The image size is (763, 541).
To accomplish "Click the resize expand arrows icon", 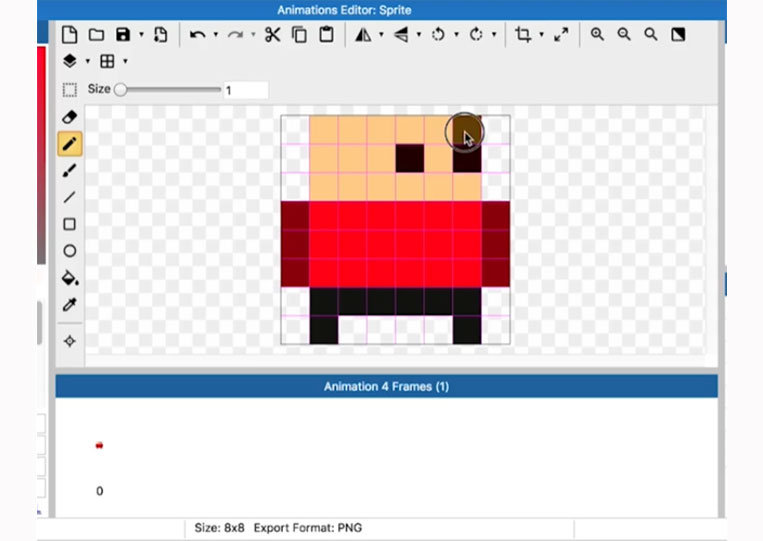I will pos(561,35).
